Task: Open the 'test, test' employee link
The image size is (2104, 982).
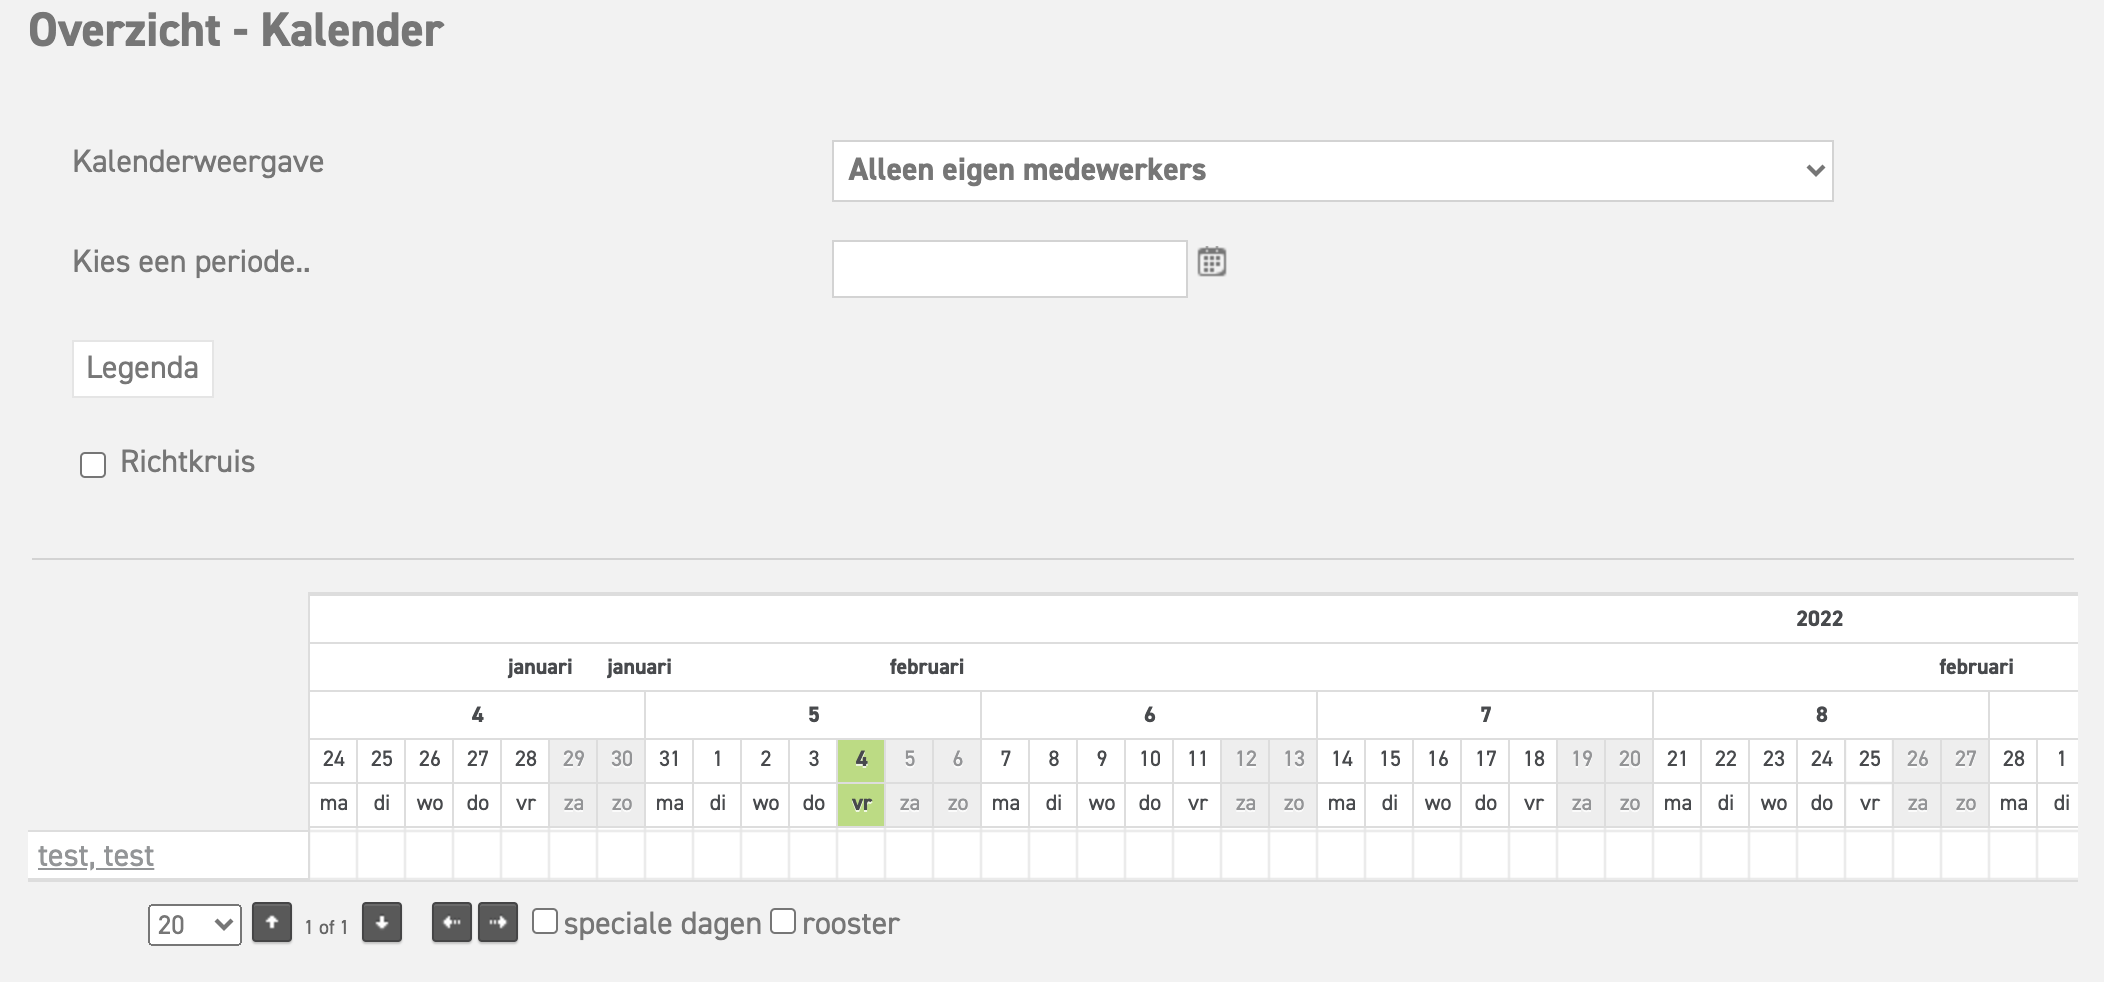Action: point(96,856)
